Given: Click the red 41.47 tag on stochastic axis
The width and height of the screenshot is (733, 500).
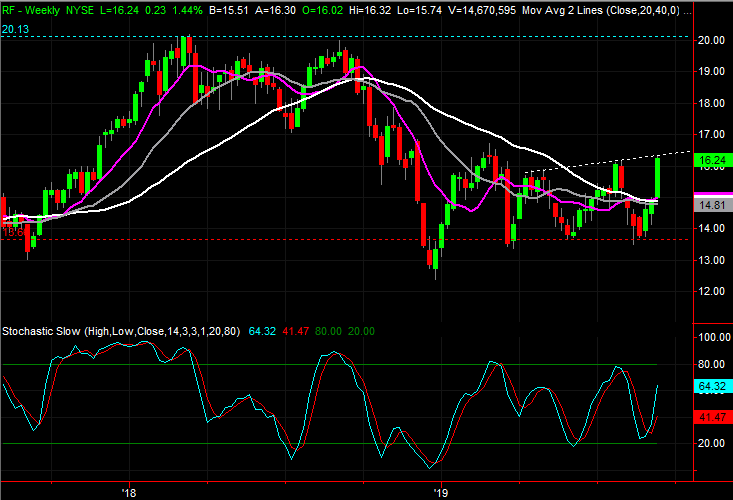Looking at the screenshot, I should [713, 417].
